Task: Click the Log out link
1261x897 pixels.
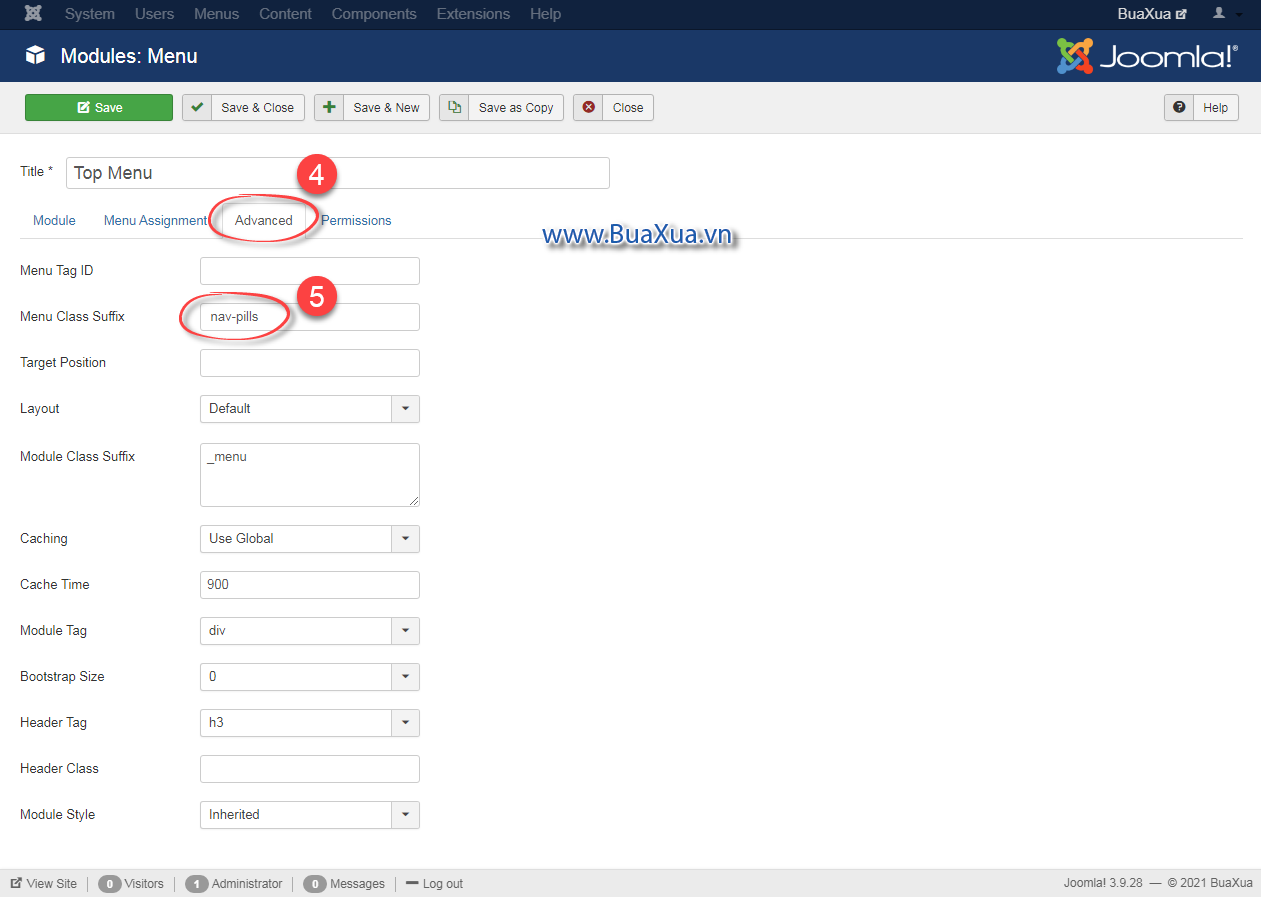Action: pyautogui.click(x=434, y=884)
